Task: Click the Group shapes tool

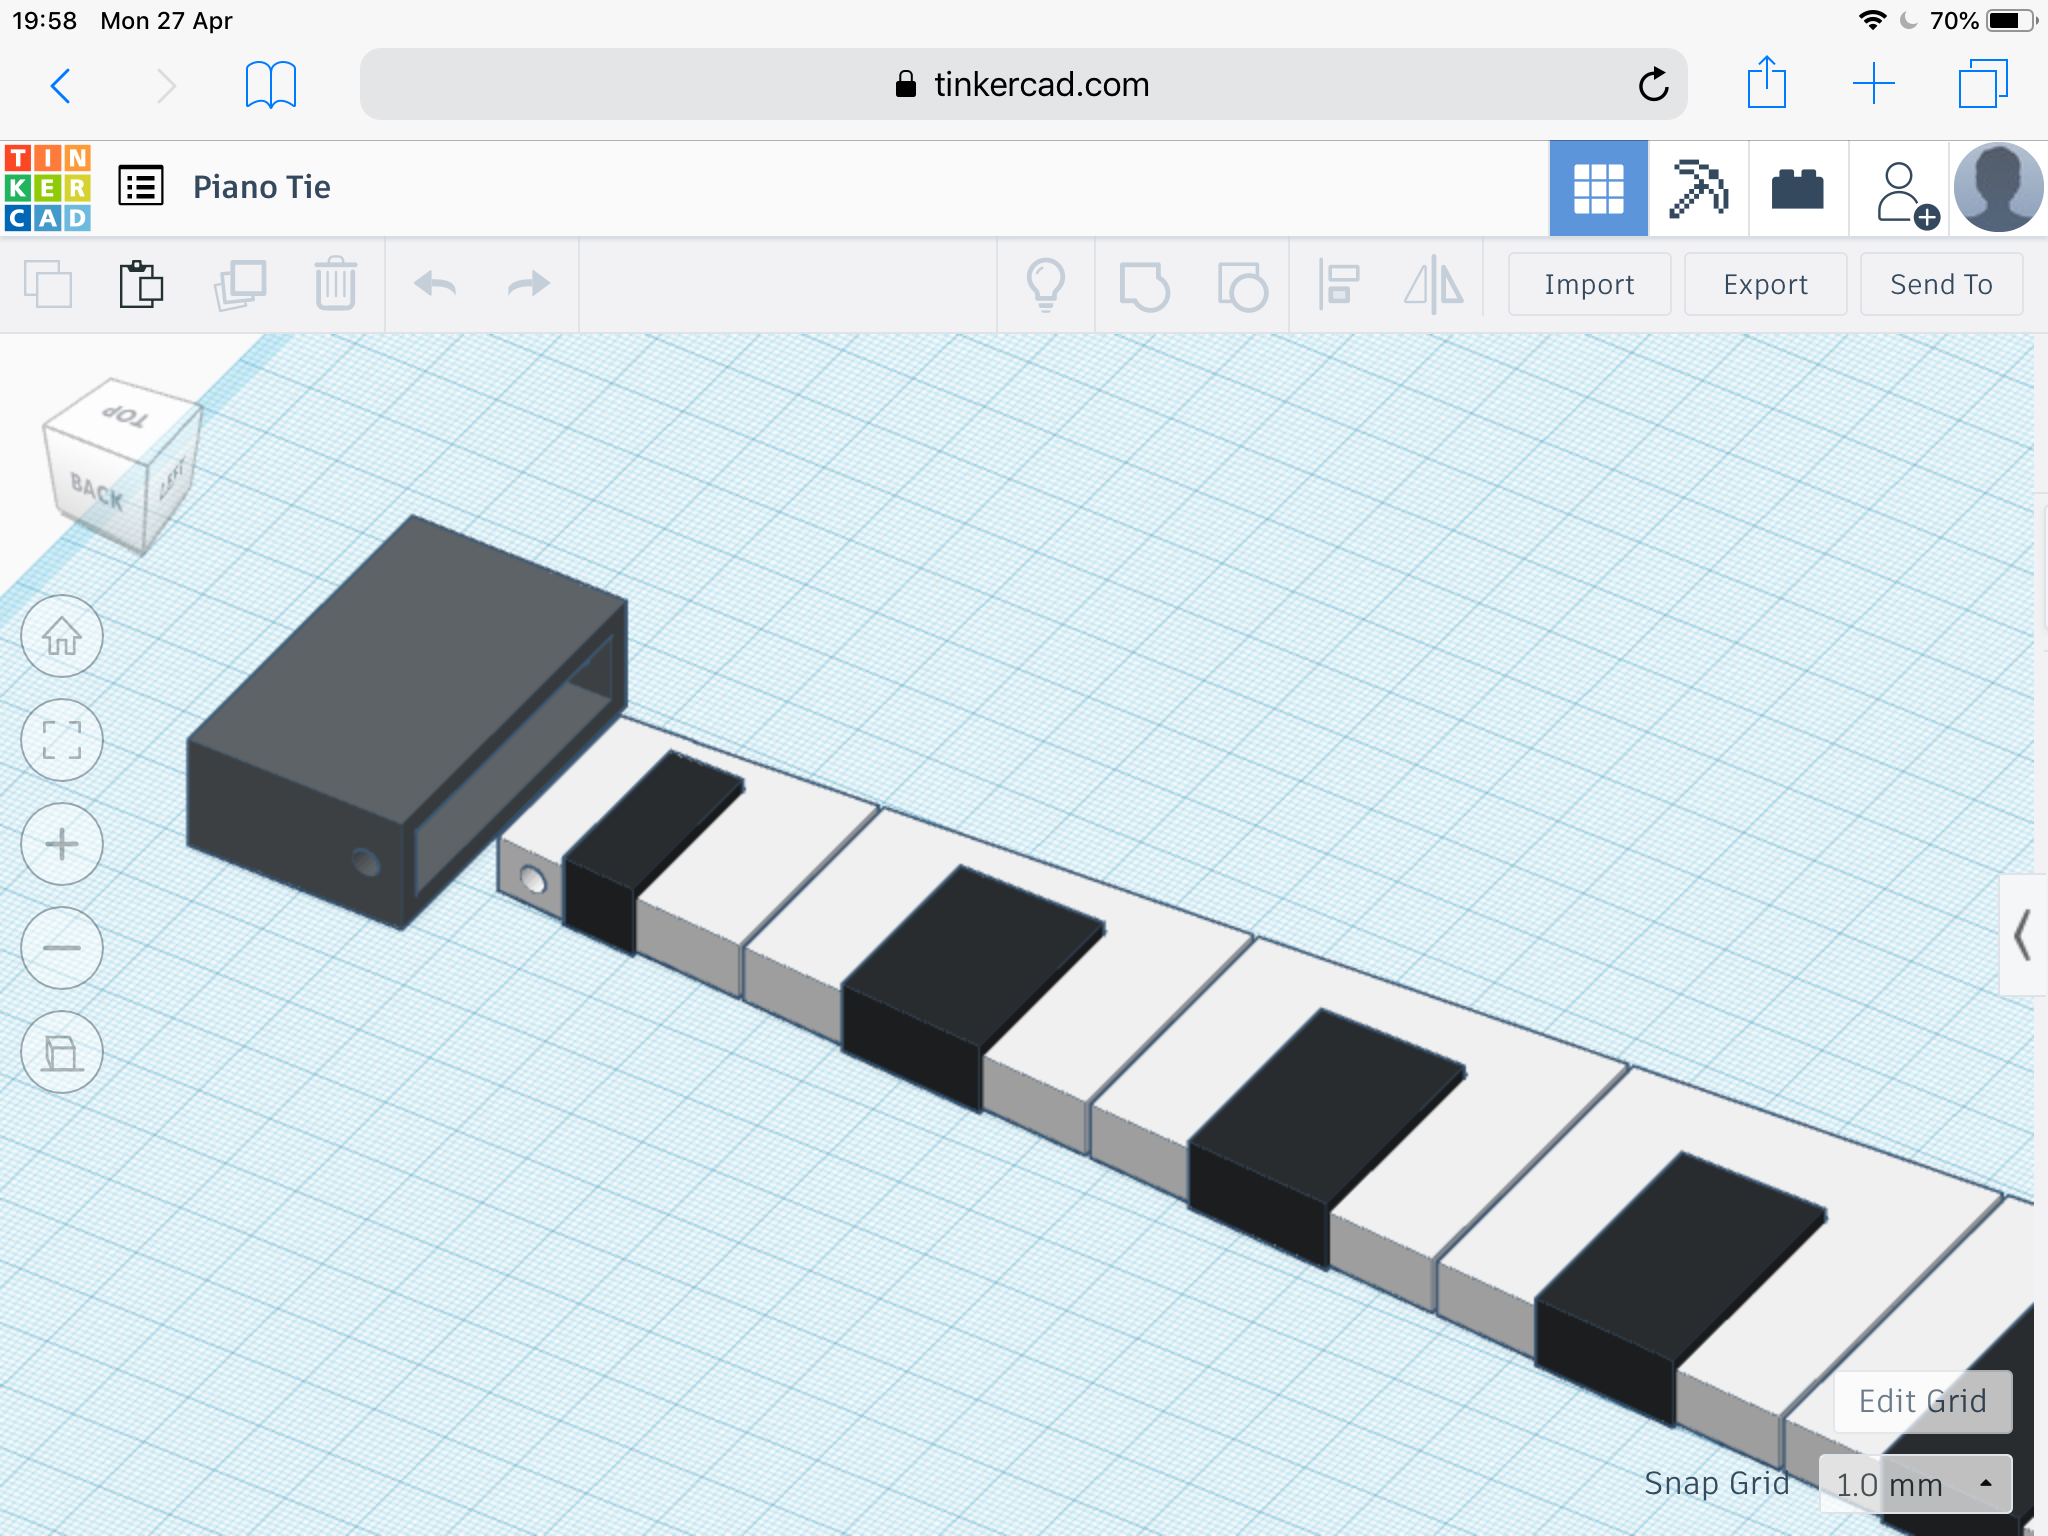Action: point(1144,286)
